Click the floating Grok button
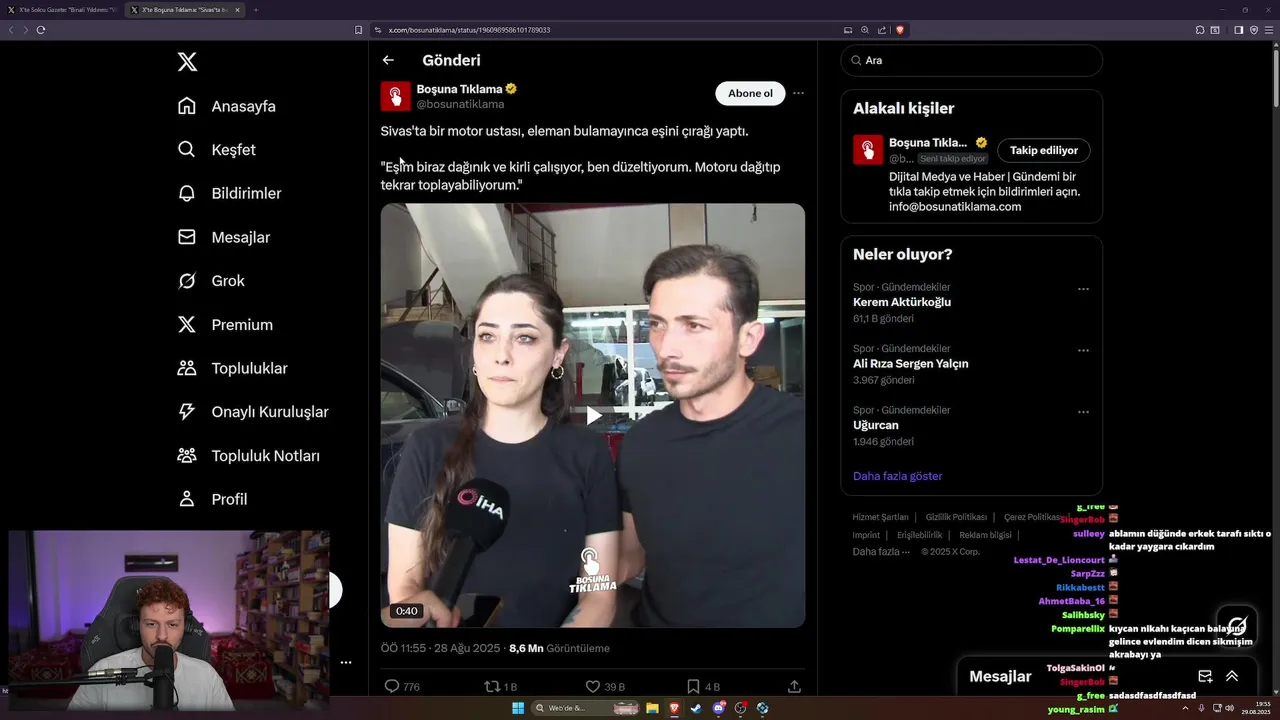This screenshot has width=1280, height=720. coord(1237,626)
